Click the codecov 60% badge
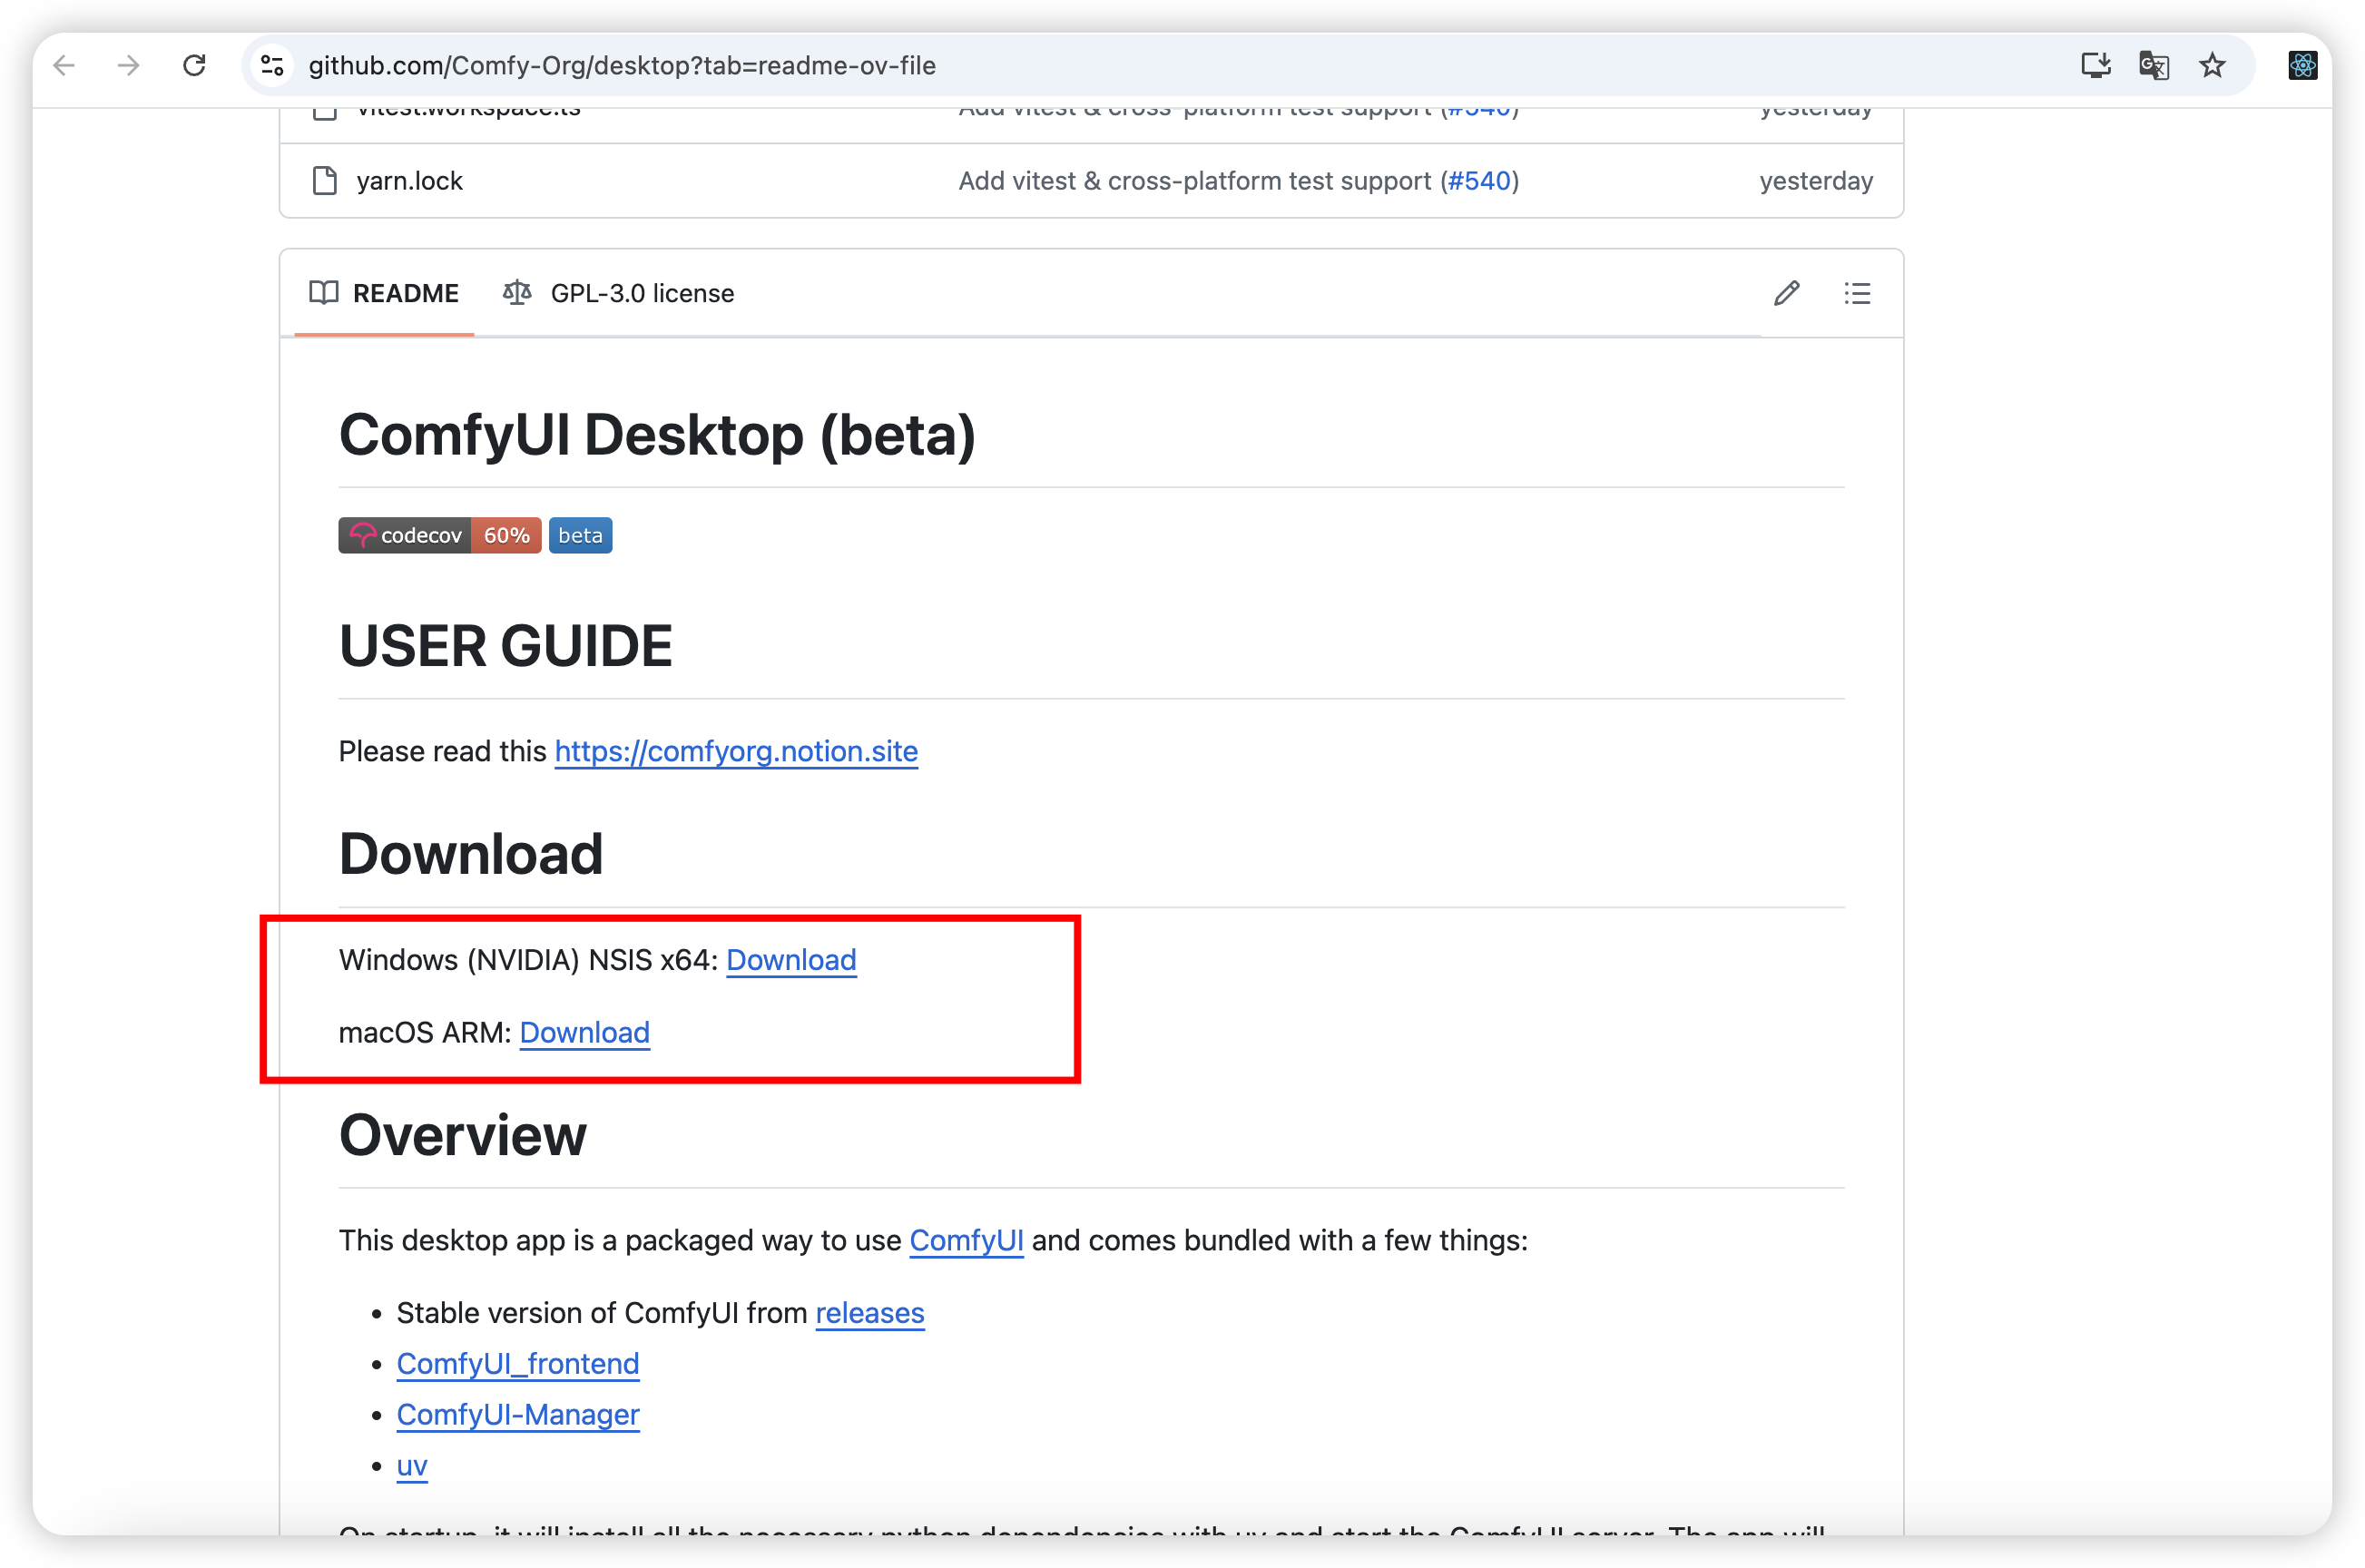This screenshot has width=2365, height=1568. [x=439, y=535]
